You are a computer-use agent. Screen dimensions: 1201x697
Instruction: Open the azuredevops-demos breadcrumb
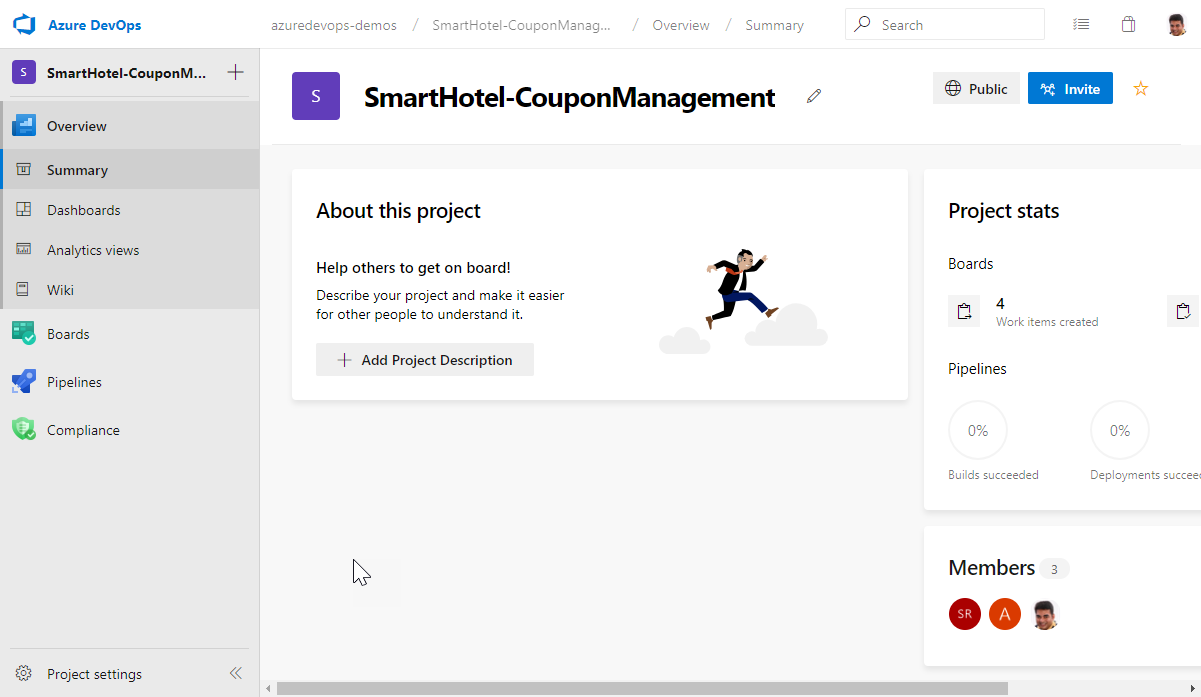click(x=334, y=25)
